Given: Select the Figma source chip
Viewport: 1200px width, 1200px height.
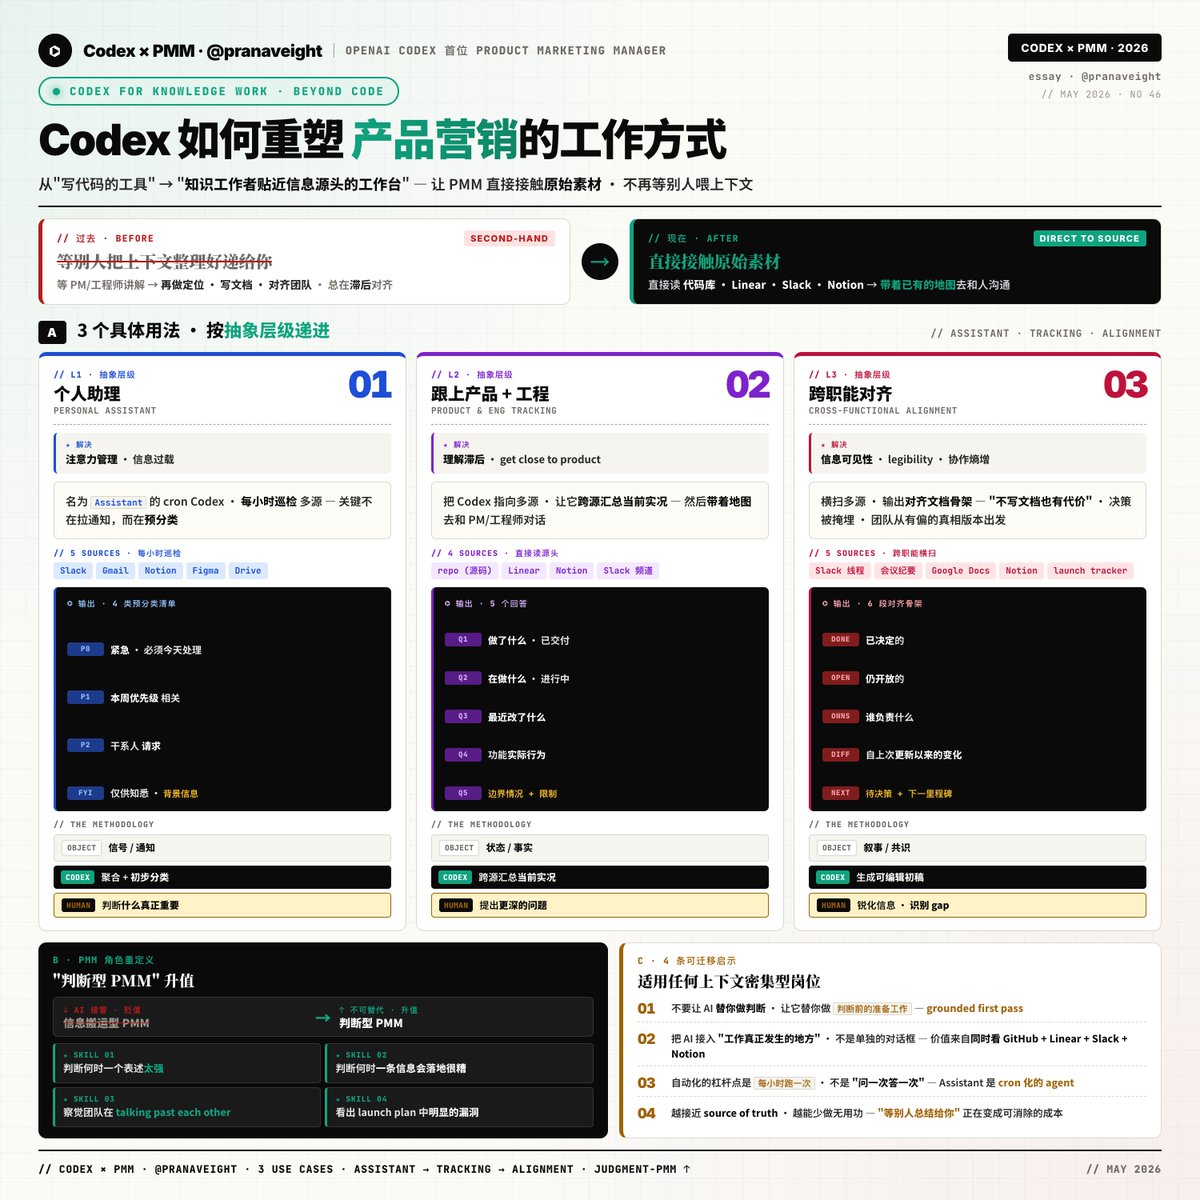Looking at the screenshot, I should (x=205, y=571).
